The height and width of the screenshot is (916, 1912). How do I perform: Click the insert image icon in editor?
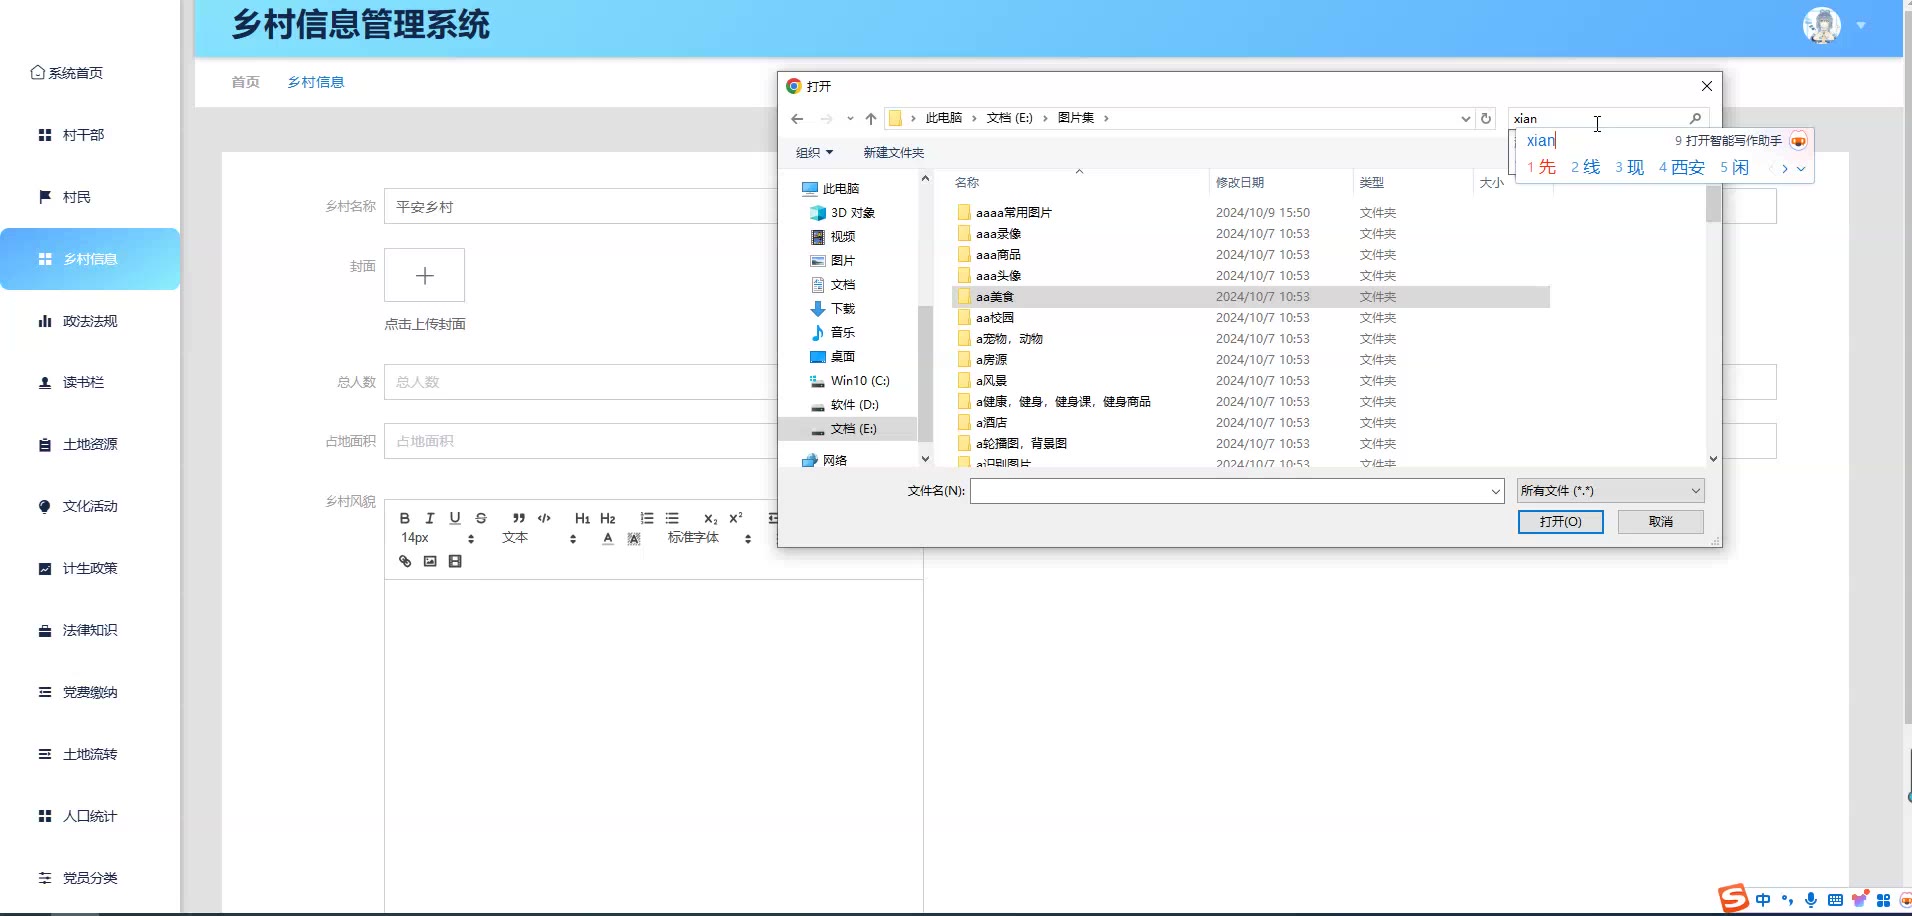430,561
